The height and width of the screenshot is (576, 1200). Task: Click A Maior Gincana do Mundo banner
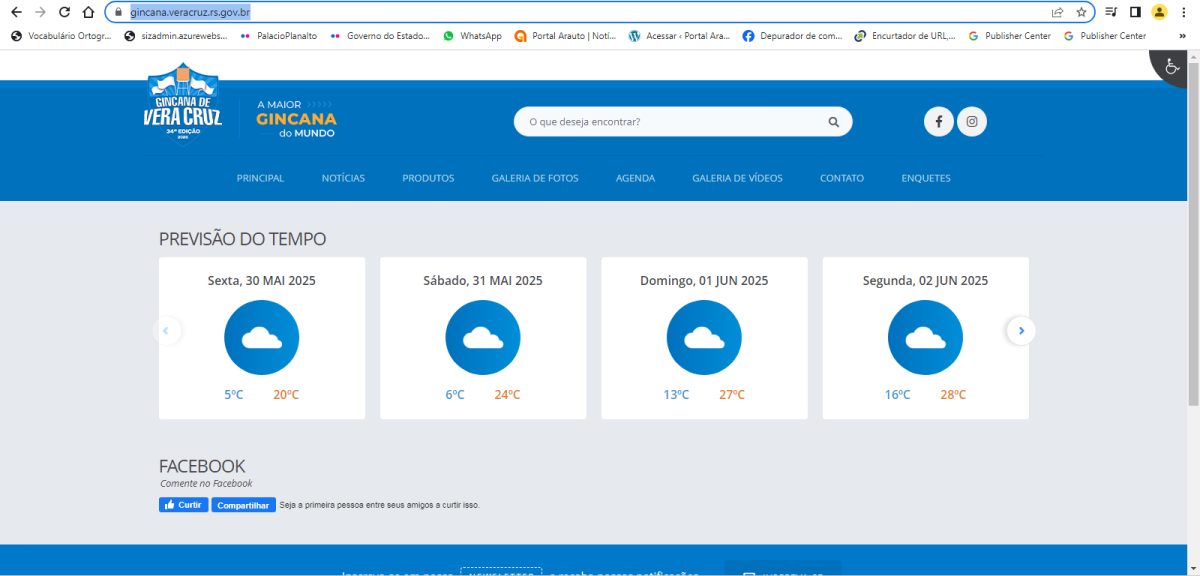coord(296,118)
